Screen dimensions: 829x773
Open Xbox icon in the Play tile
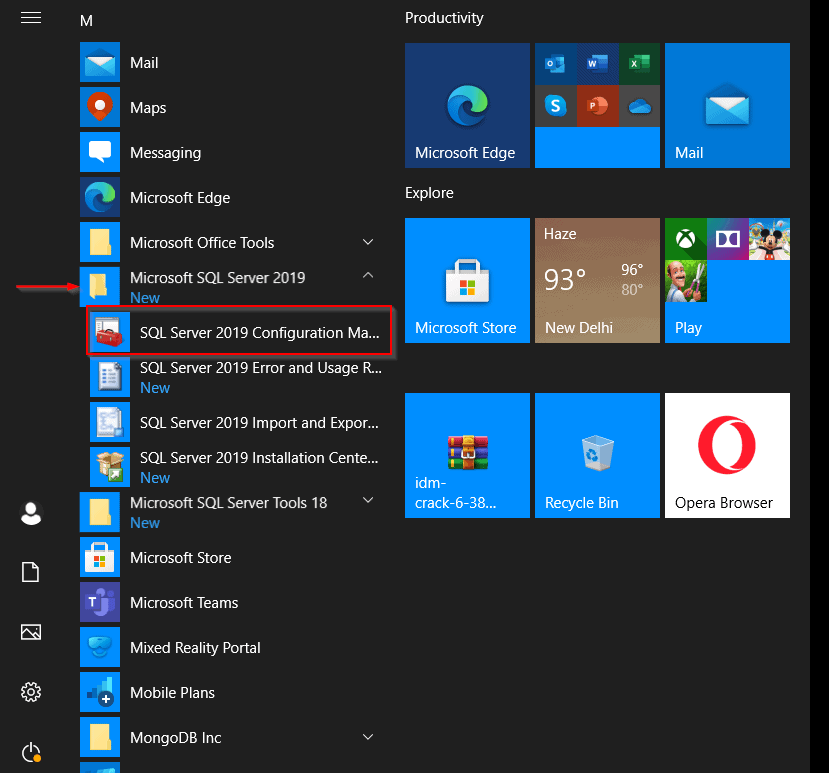click(686, 239)
